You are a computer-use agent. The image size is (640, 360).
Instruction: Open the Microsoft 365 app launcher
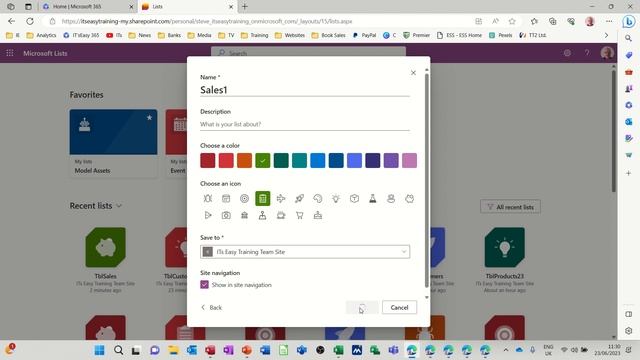click(x=10, y=53)
